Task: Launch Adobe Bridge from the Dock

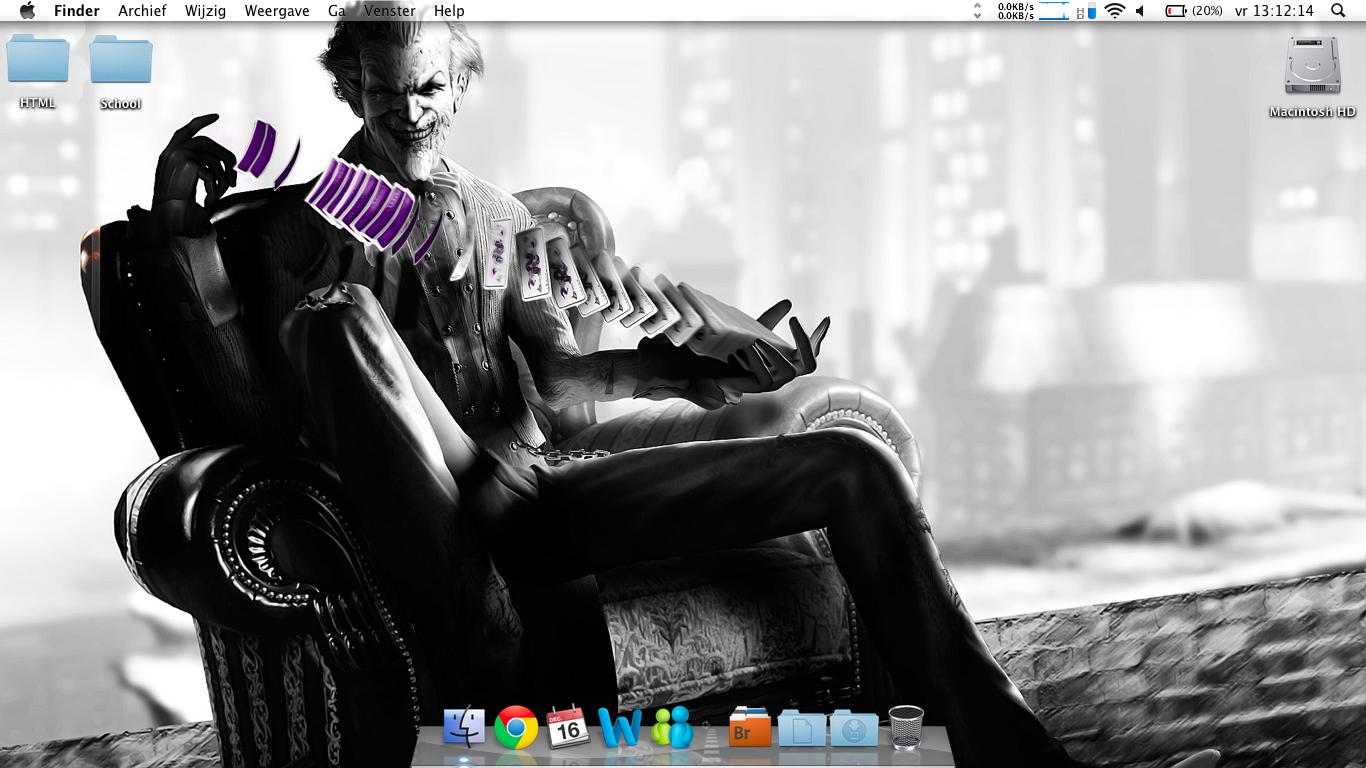Action: pyautogui.click(x=749, y=727)
